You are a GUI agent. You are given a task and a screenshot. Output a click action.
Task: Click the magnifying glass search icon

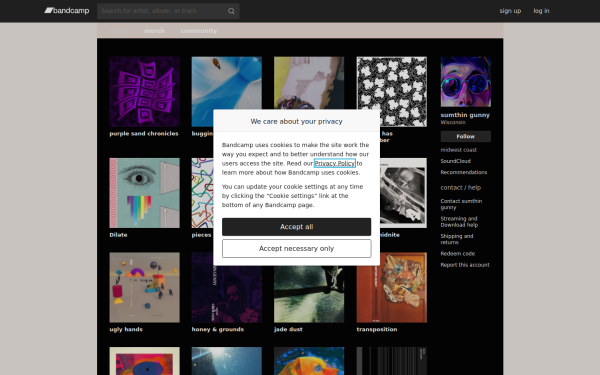231,11
